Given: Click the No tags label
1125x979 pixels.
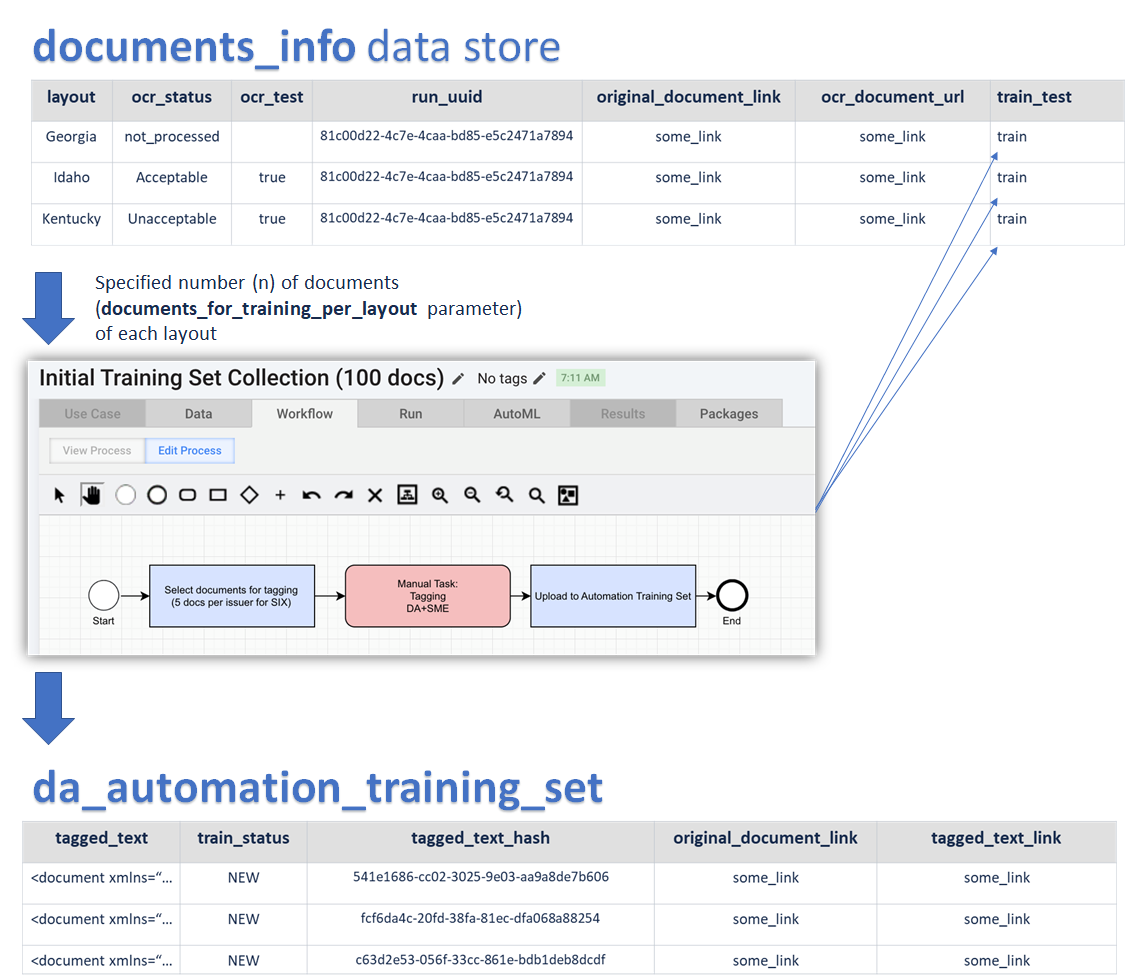Looking at the screenshot, I should pyautogui.click(x=502, y=378).
